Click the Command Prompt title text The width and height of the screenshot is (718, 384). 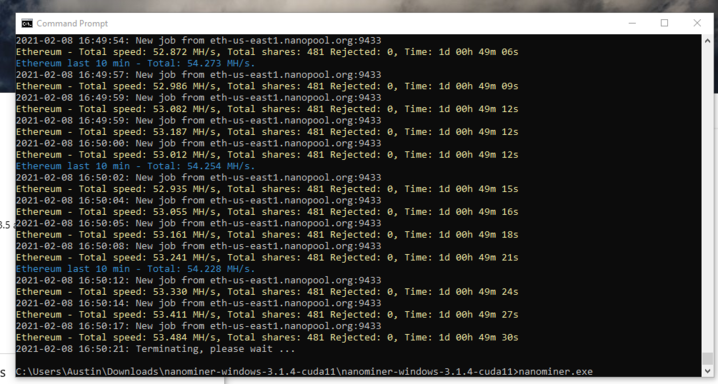coord(72,23)
